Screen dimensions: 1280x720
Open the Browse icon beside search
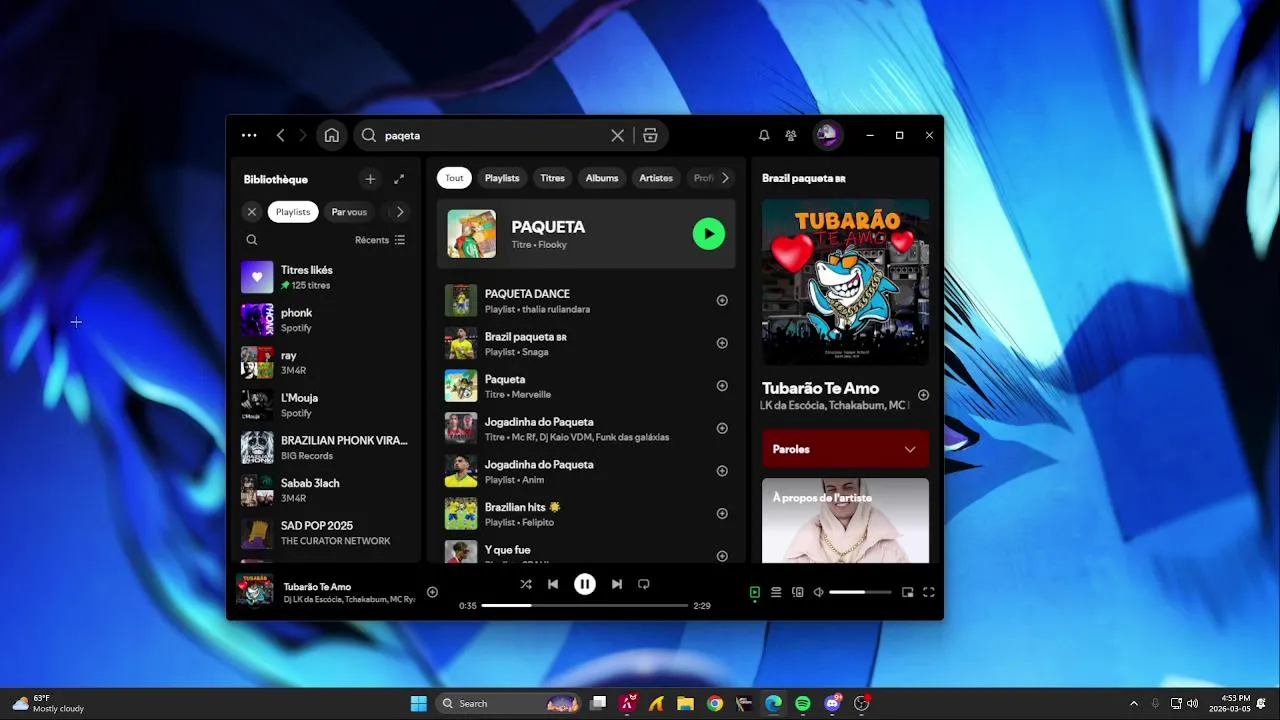point(650,135)
